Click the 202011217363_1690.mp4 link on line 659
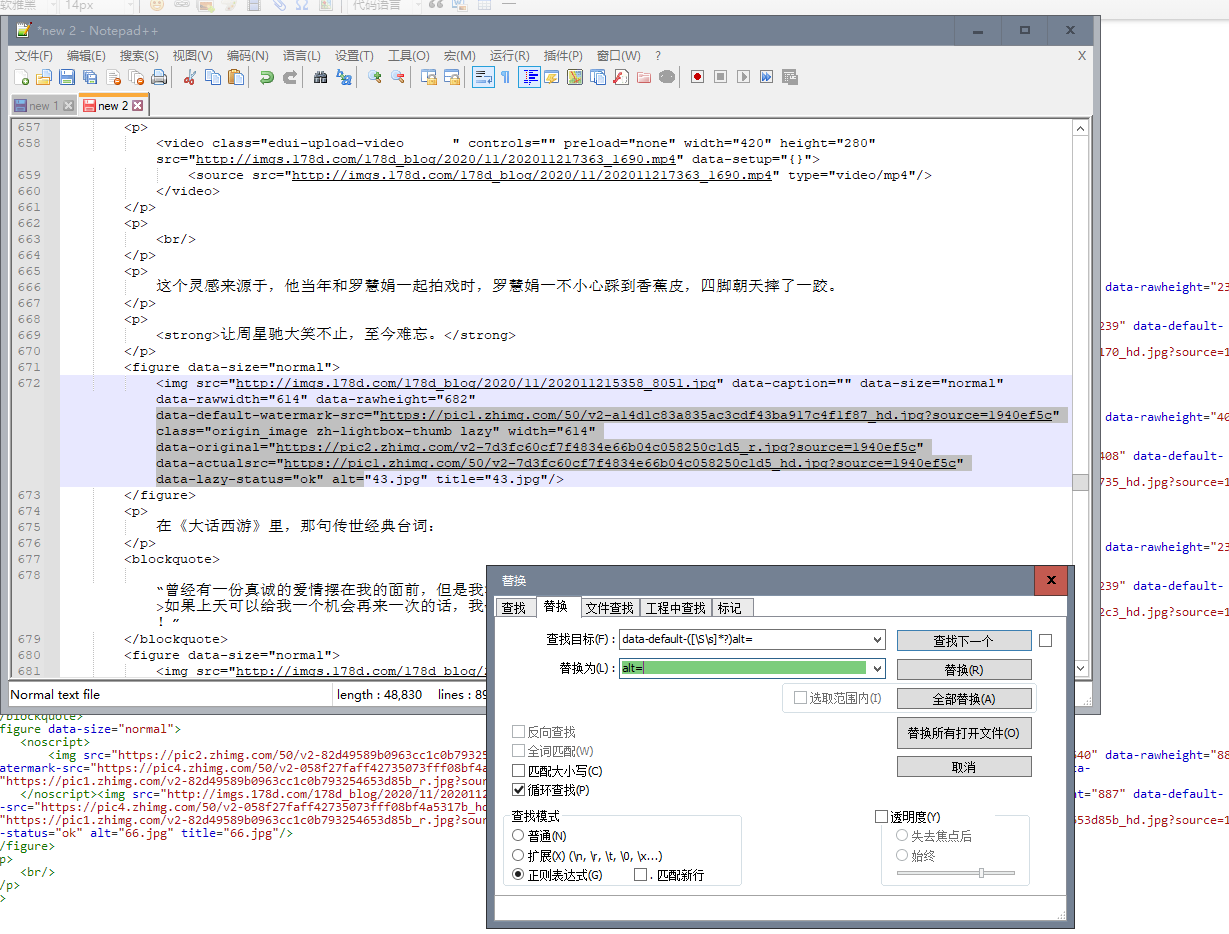 coord(531,175)
